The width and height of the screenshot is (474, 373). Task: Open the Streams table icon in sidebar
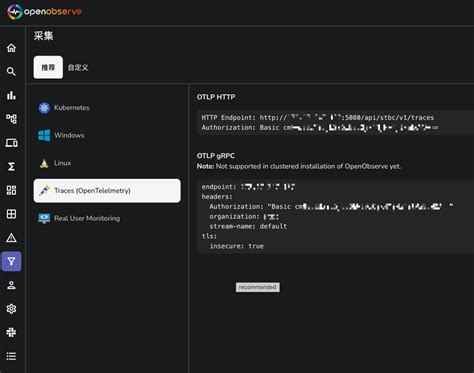pos(11,214)
